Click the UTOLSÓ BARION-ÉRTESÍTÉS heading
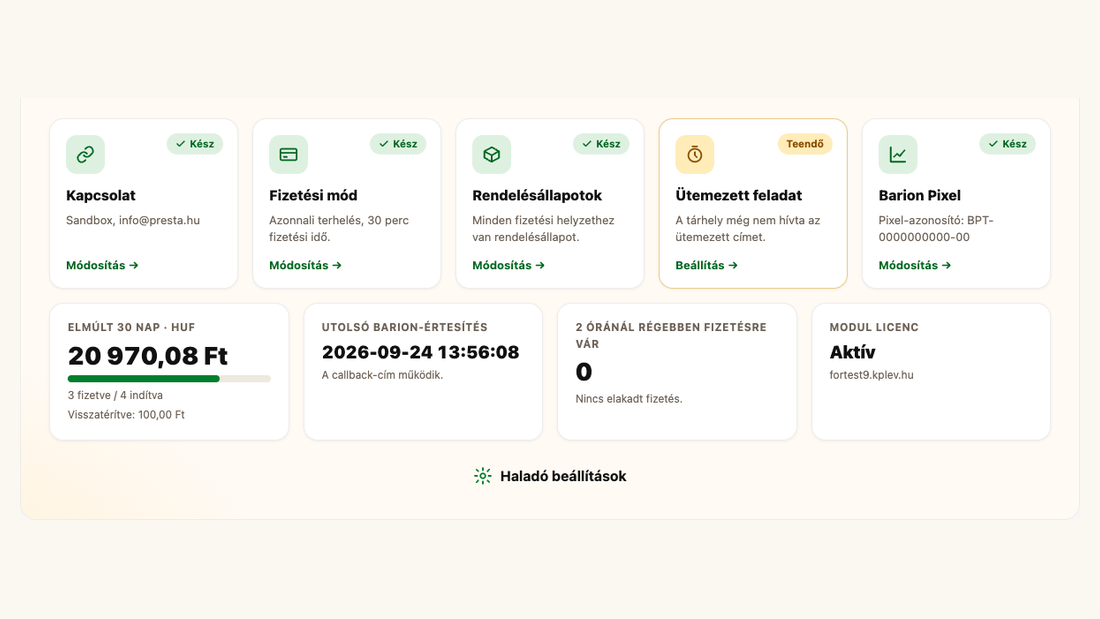Image resolution: width=1100 pixels, height=619 pixels. 404,327
